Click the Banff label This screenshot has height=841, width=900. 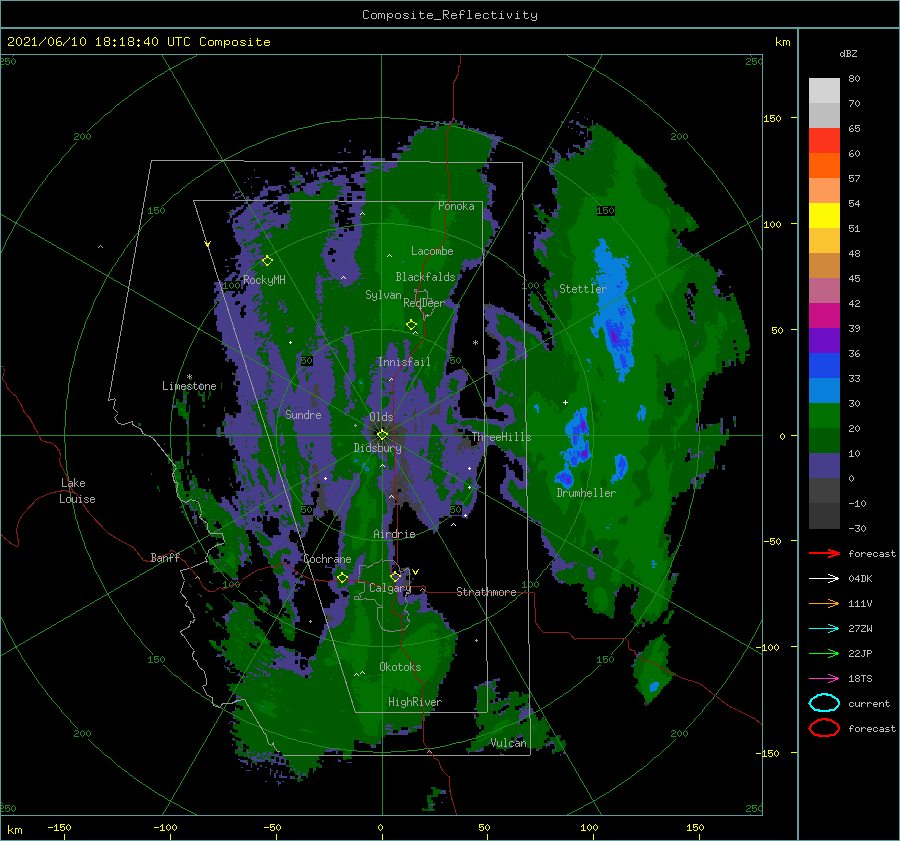click(x=165, y=557)
